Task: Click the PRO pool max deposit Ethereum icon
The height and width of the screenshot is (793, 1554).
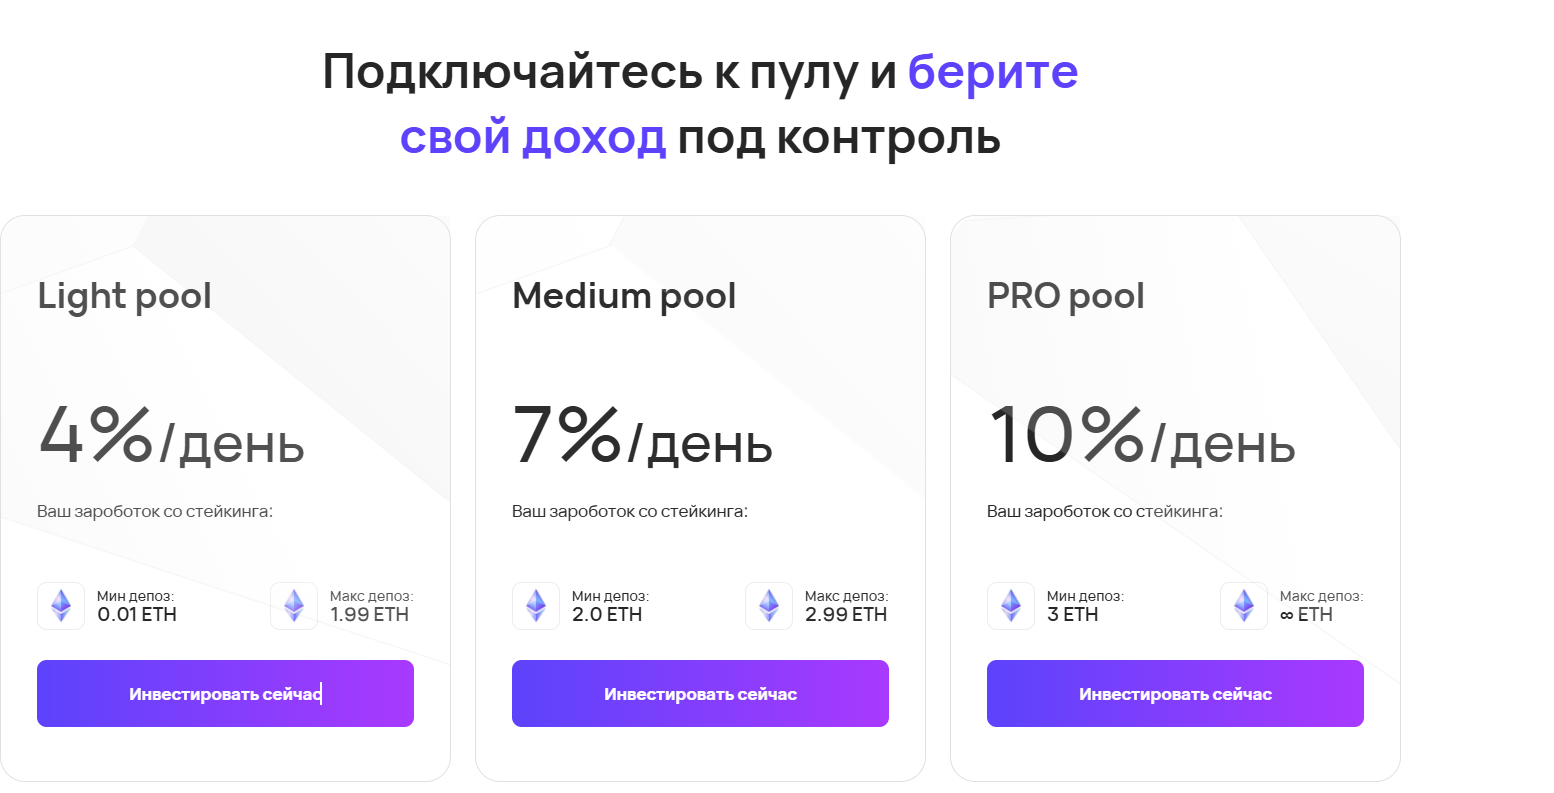Action: click(x=1244, y=606)
